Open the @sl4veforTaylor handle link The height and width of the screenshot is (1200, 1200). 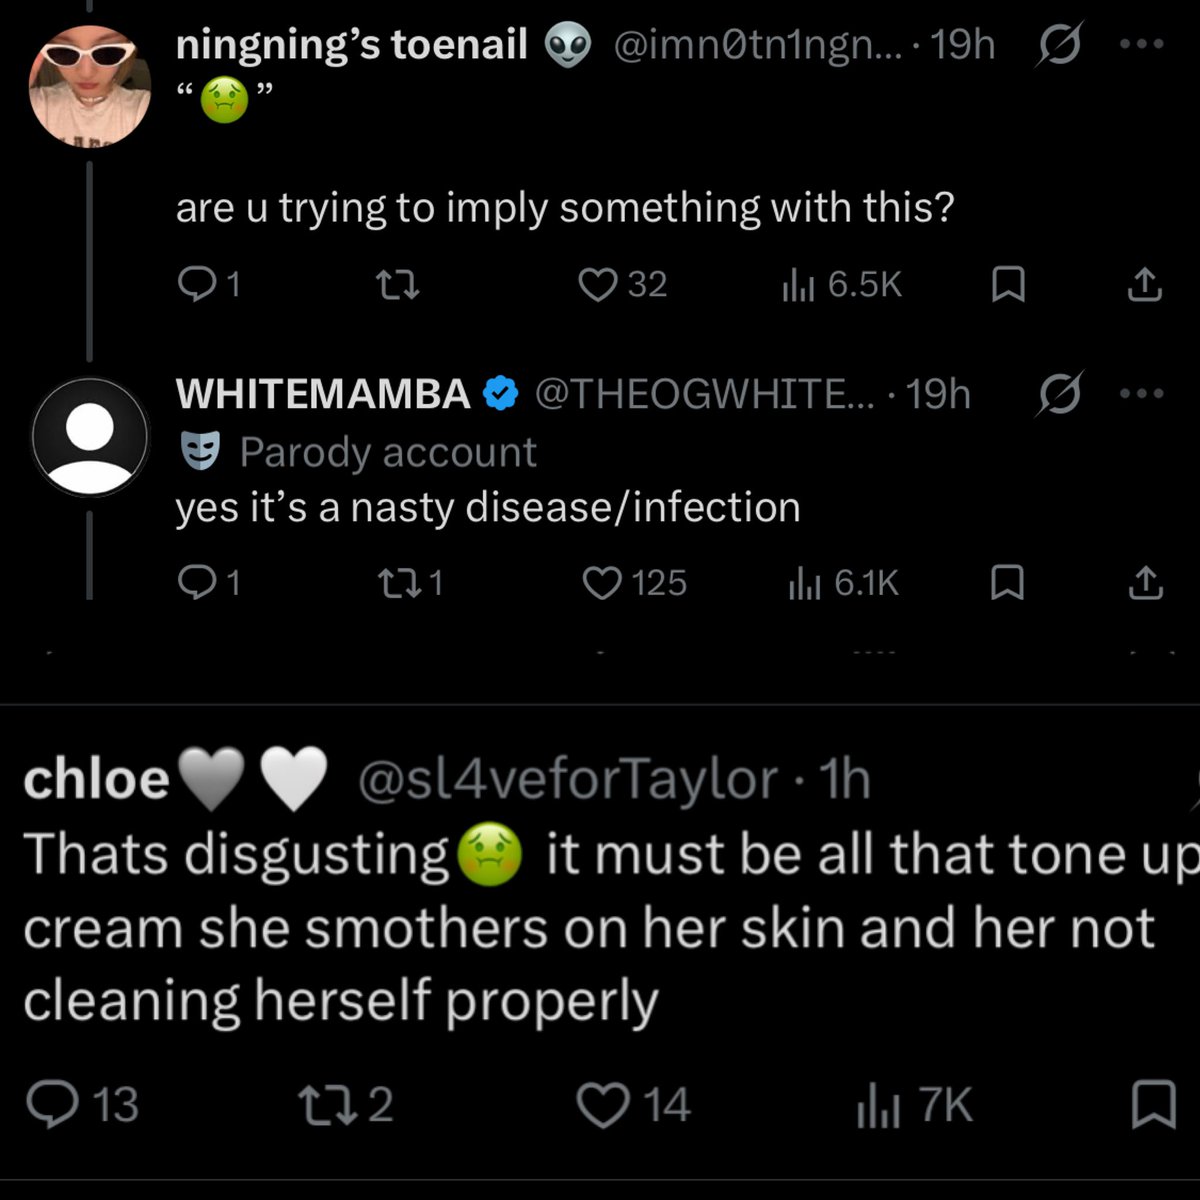point(568,779)
